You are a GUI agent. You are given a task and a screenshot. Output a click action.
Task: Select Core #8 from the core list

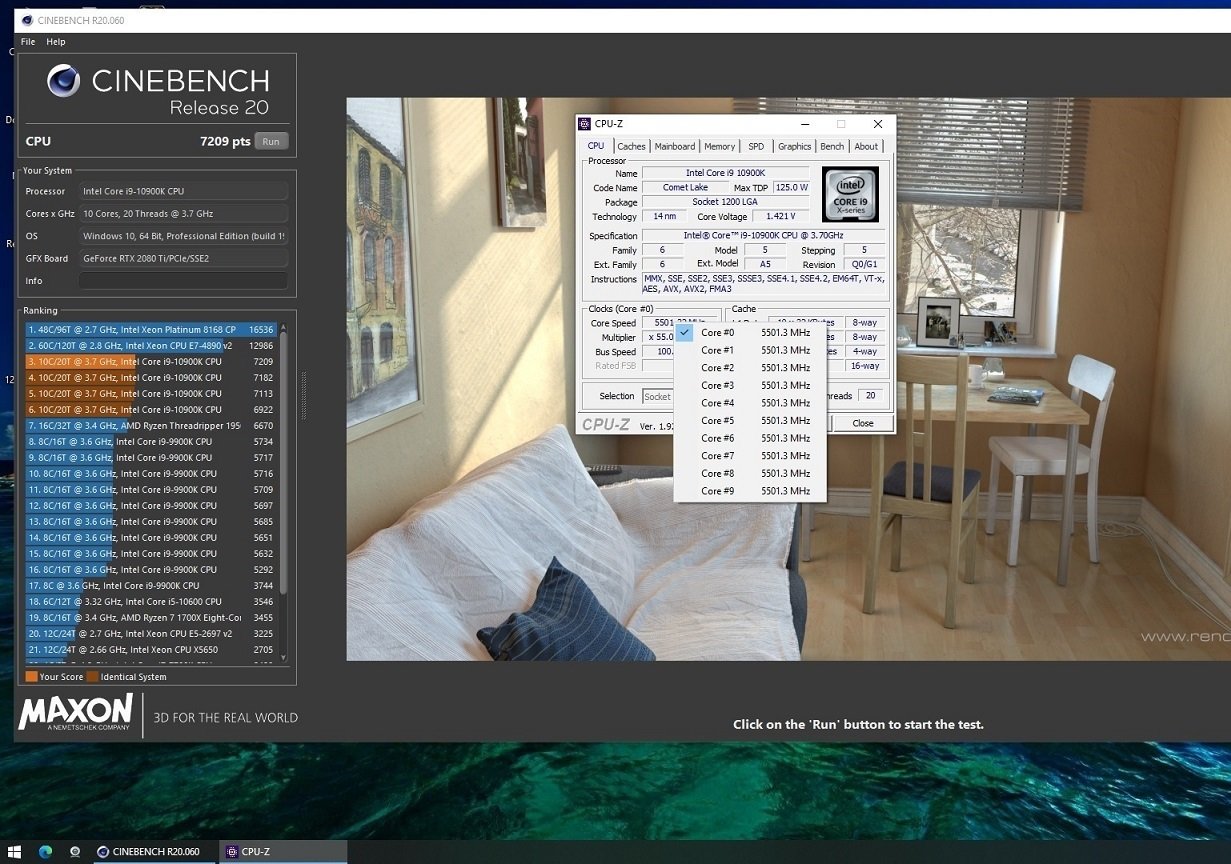click(751, 473)
